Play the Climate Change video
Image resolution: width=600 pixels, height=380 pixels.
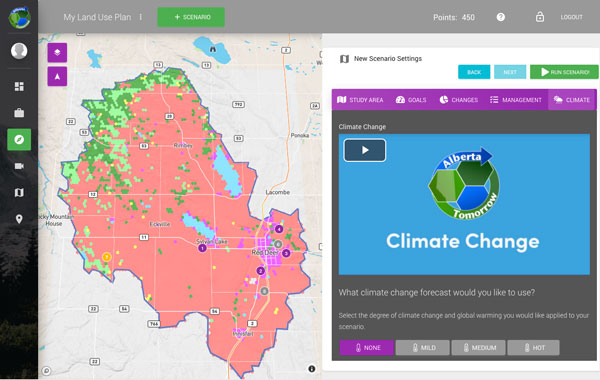click(x=365, y=150)
